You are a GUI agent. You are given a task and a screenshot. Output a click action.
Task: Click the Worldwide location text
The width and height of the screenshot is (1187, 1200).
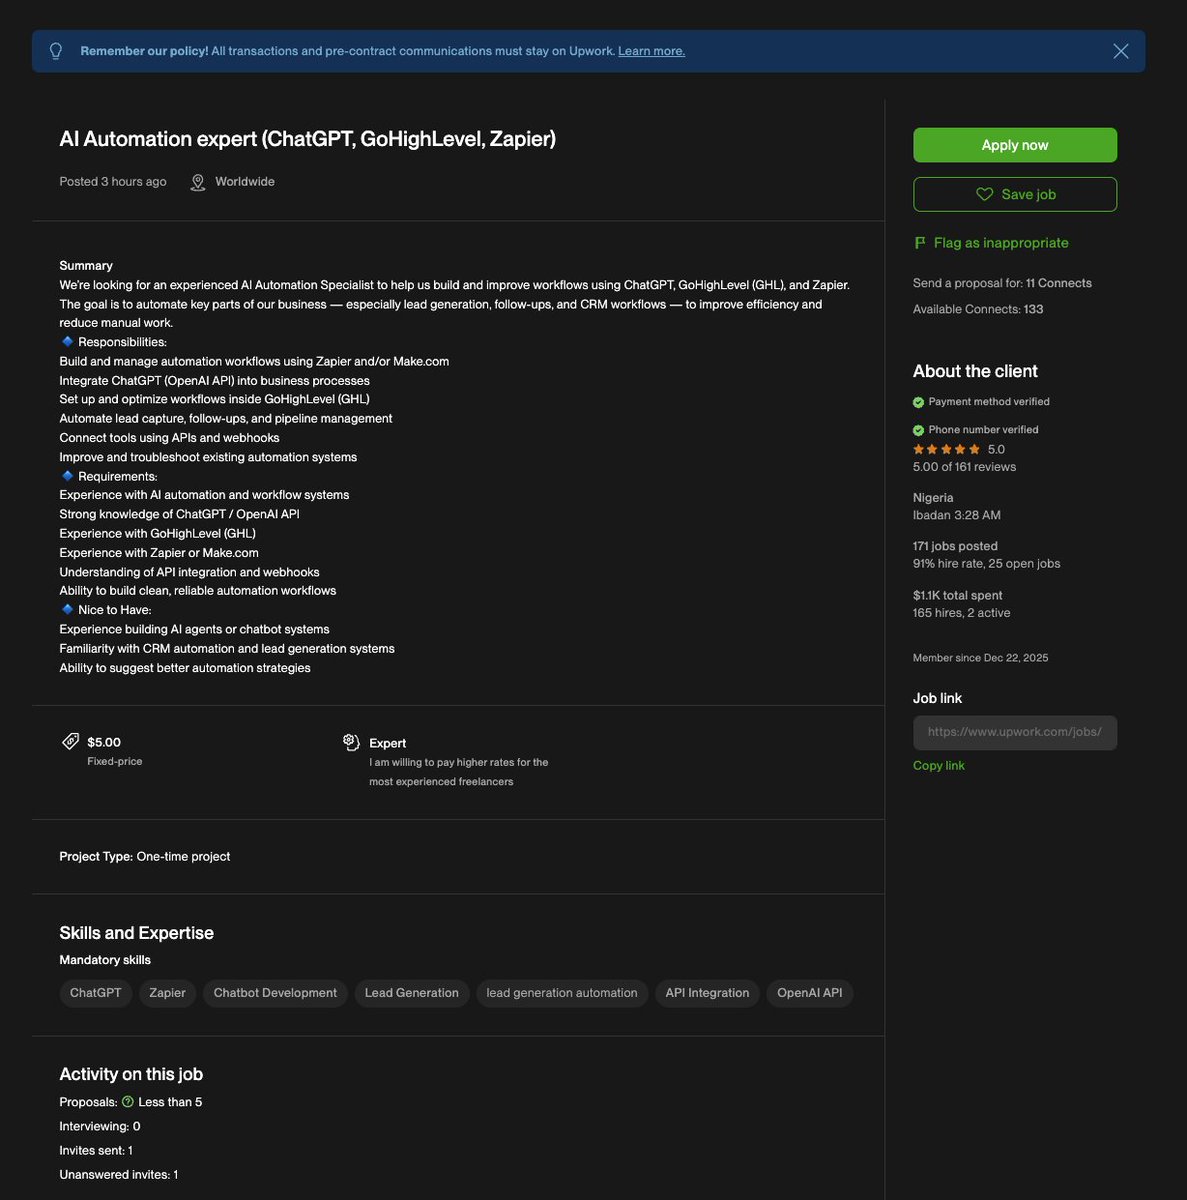[245, 182]
